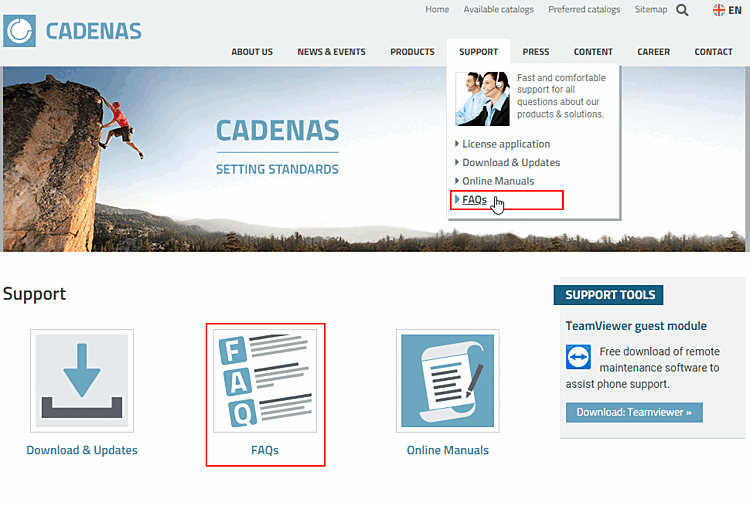The width and height of the screenshot is (750, 506).
Task: Click the UK flag language icon
Action: point(718,10)
